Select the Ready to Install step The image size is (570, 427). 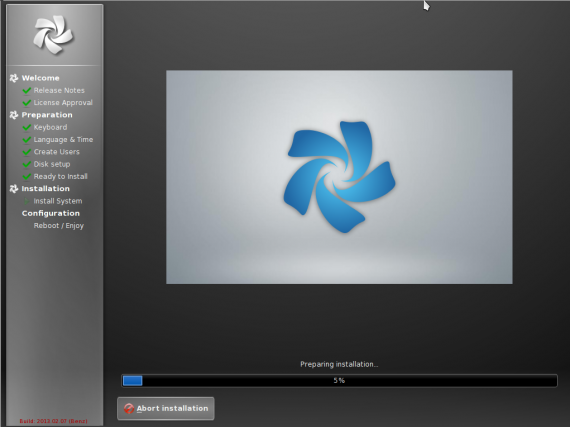coord(61,177)
